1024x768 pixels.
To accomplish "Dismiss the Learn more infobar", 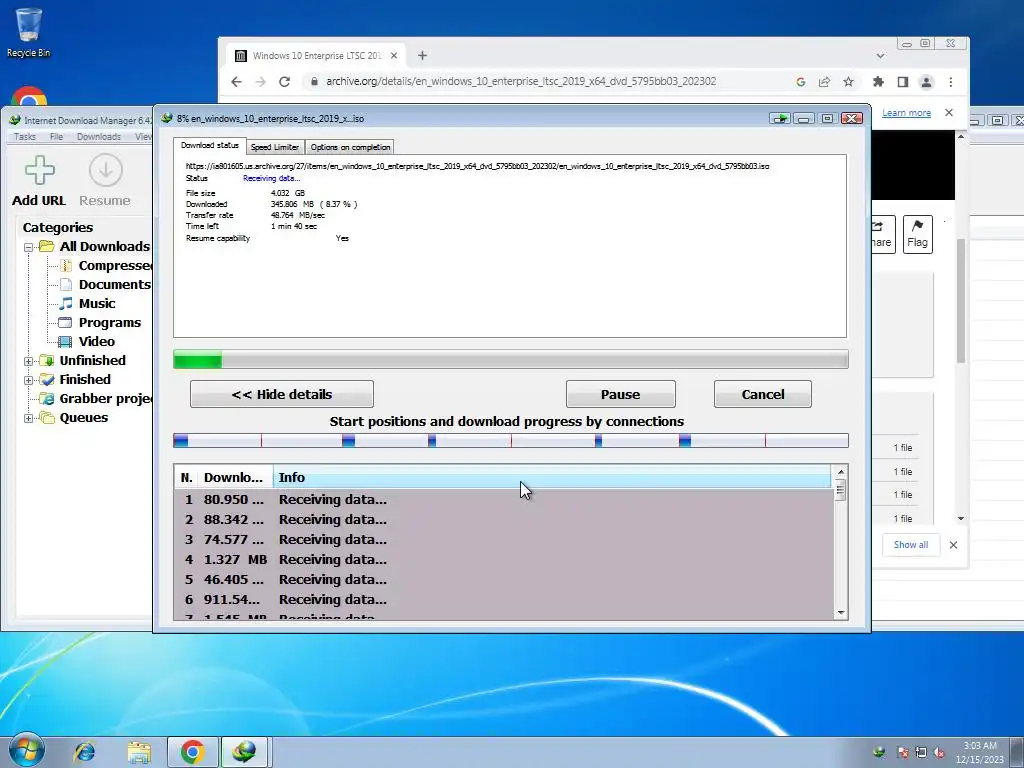I will pos(949,112).
